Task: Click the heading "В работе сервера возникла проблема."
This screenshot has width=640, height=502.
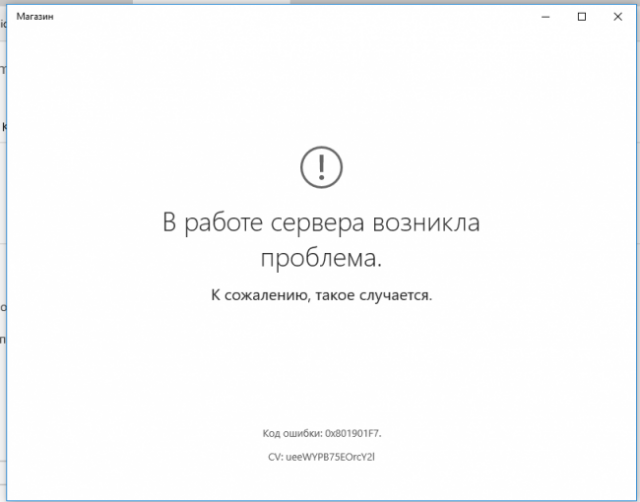Action: pyautogui.click(x=321, y=240)
